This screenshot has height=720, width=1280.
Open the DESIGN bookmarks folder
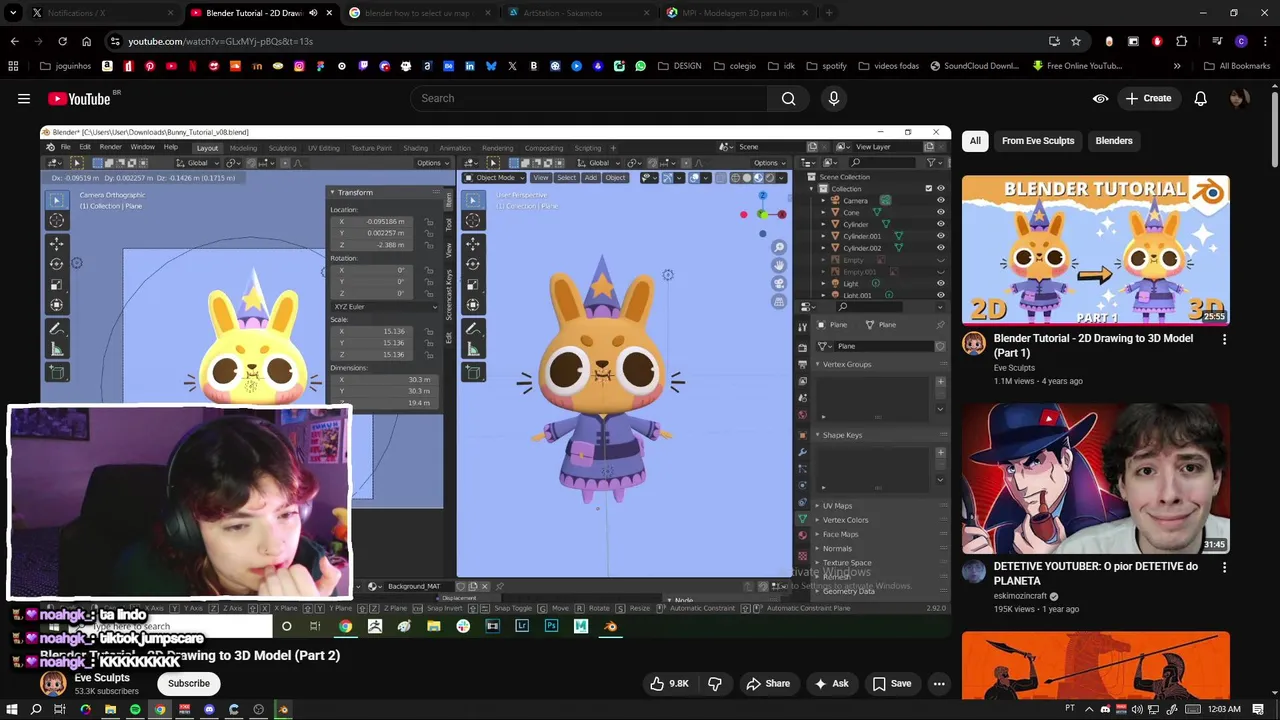pos(679,66)
